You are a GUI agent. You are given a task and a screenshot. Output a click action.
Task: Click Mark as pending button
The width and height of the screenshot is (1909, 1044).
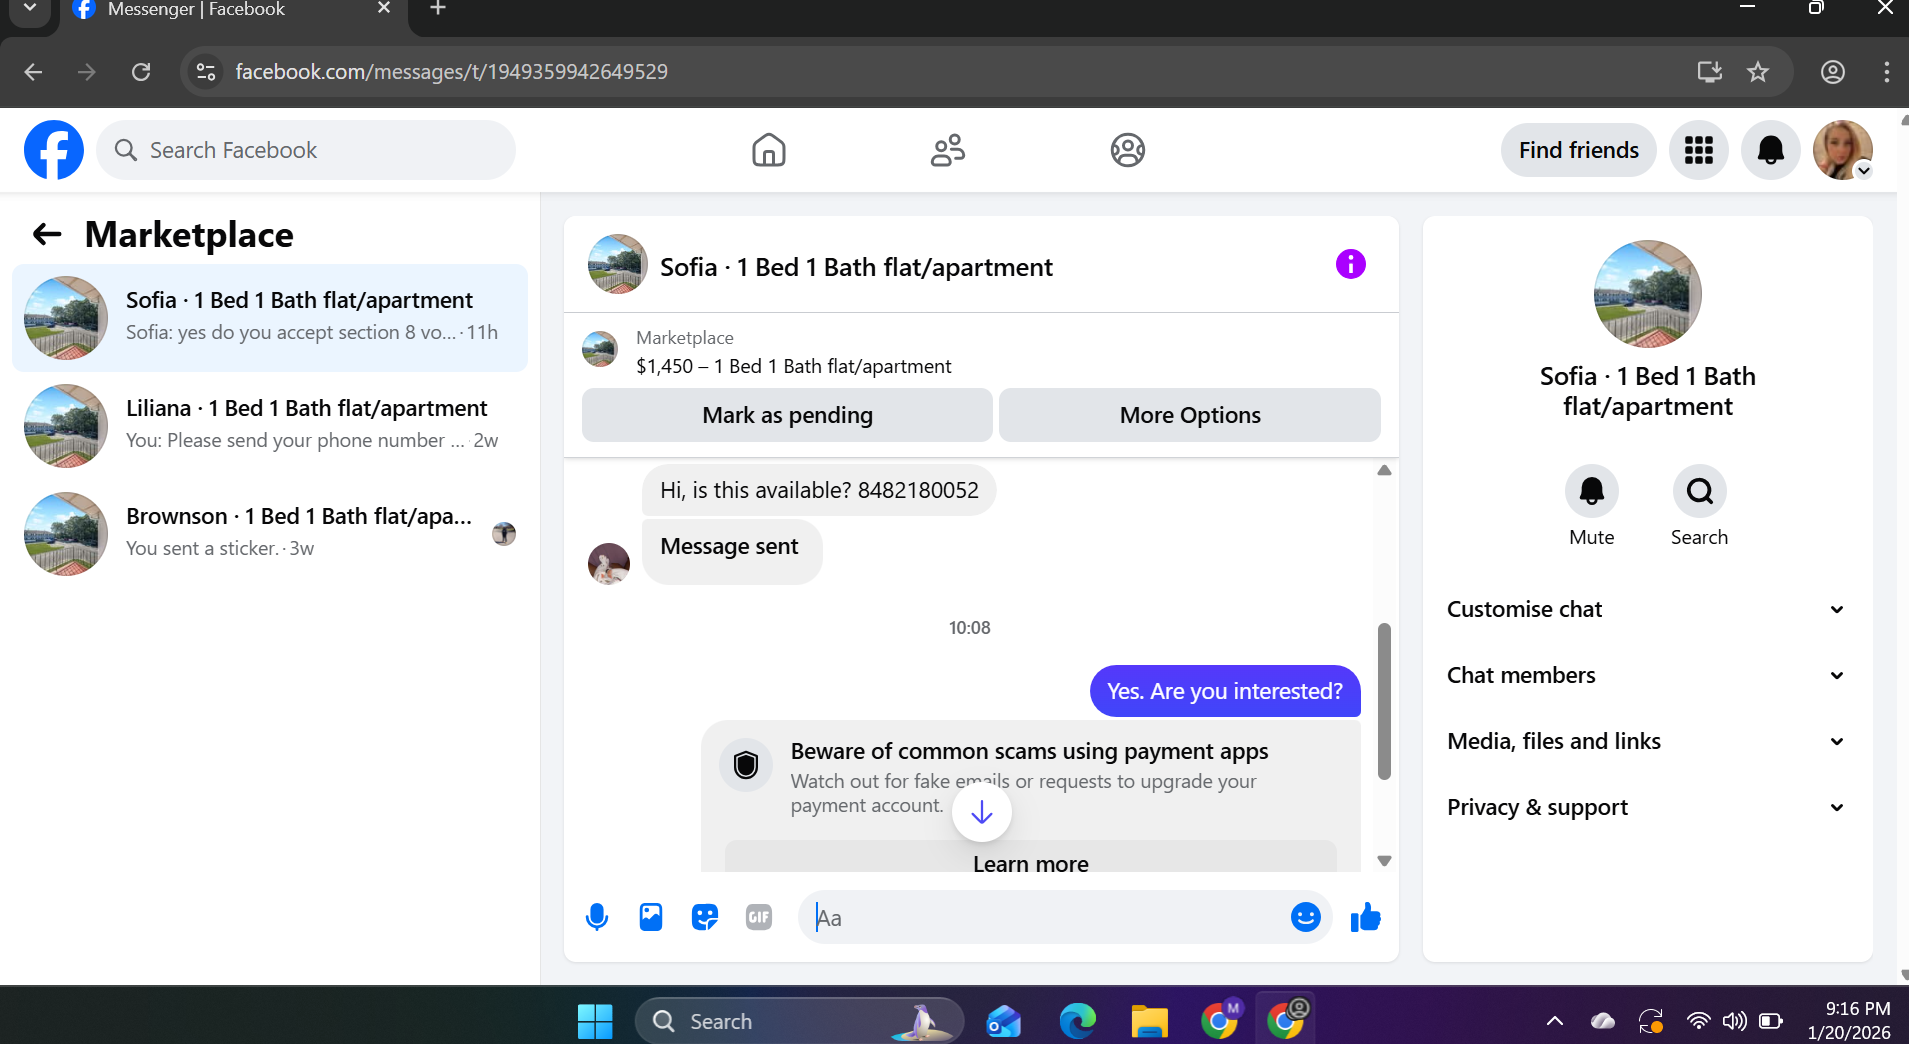787,415
